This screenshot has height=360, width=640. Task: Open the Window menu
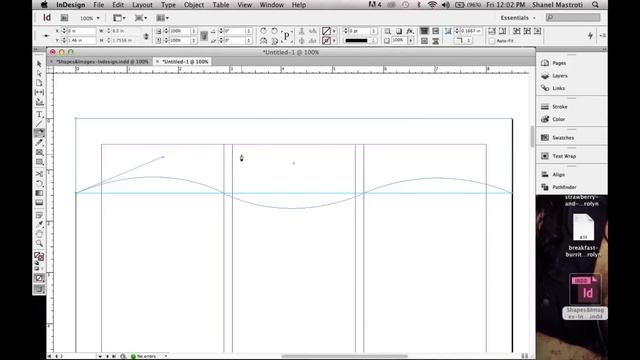(271, 5)
